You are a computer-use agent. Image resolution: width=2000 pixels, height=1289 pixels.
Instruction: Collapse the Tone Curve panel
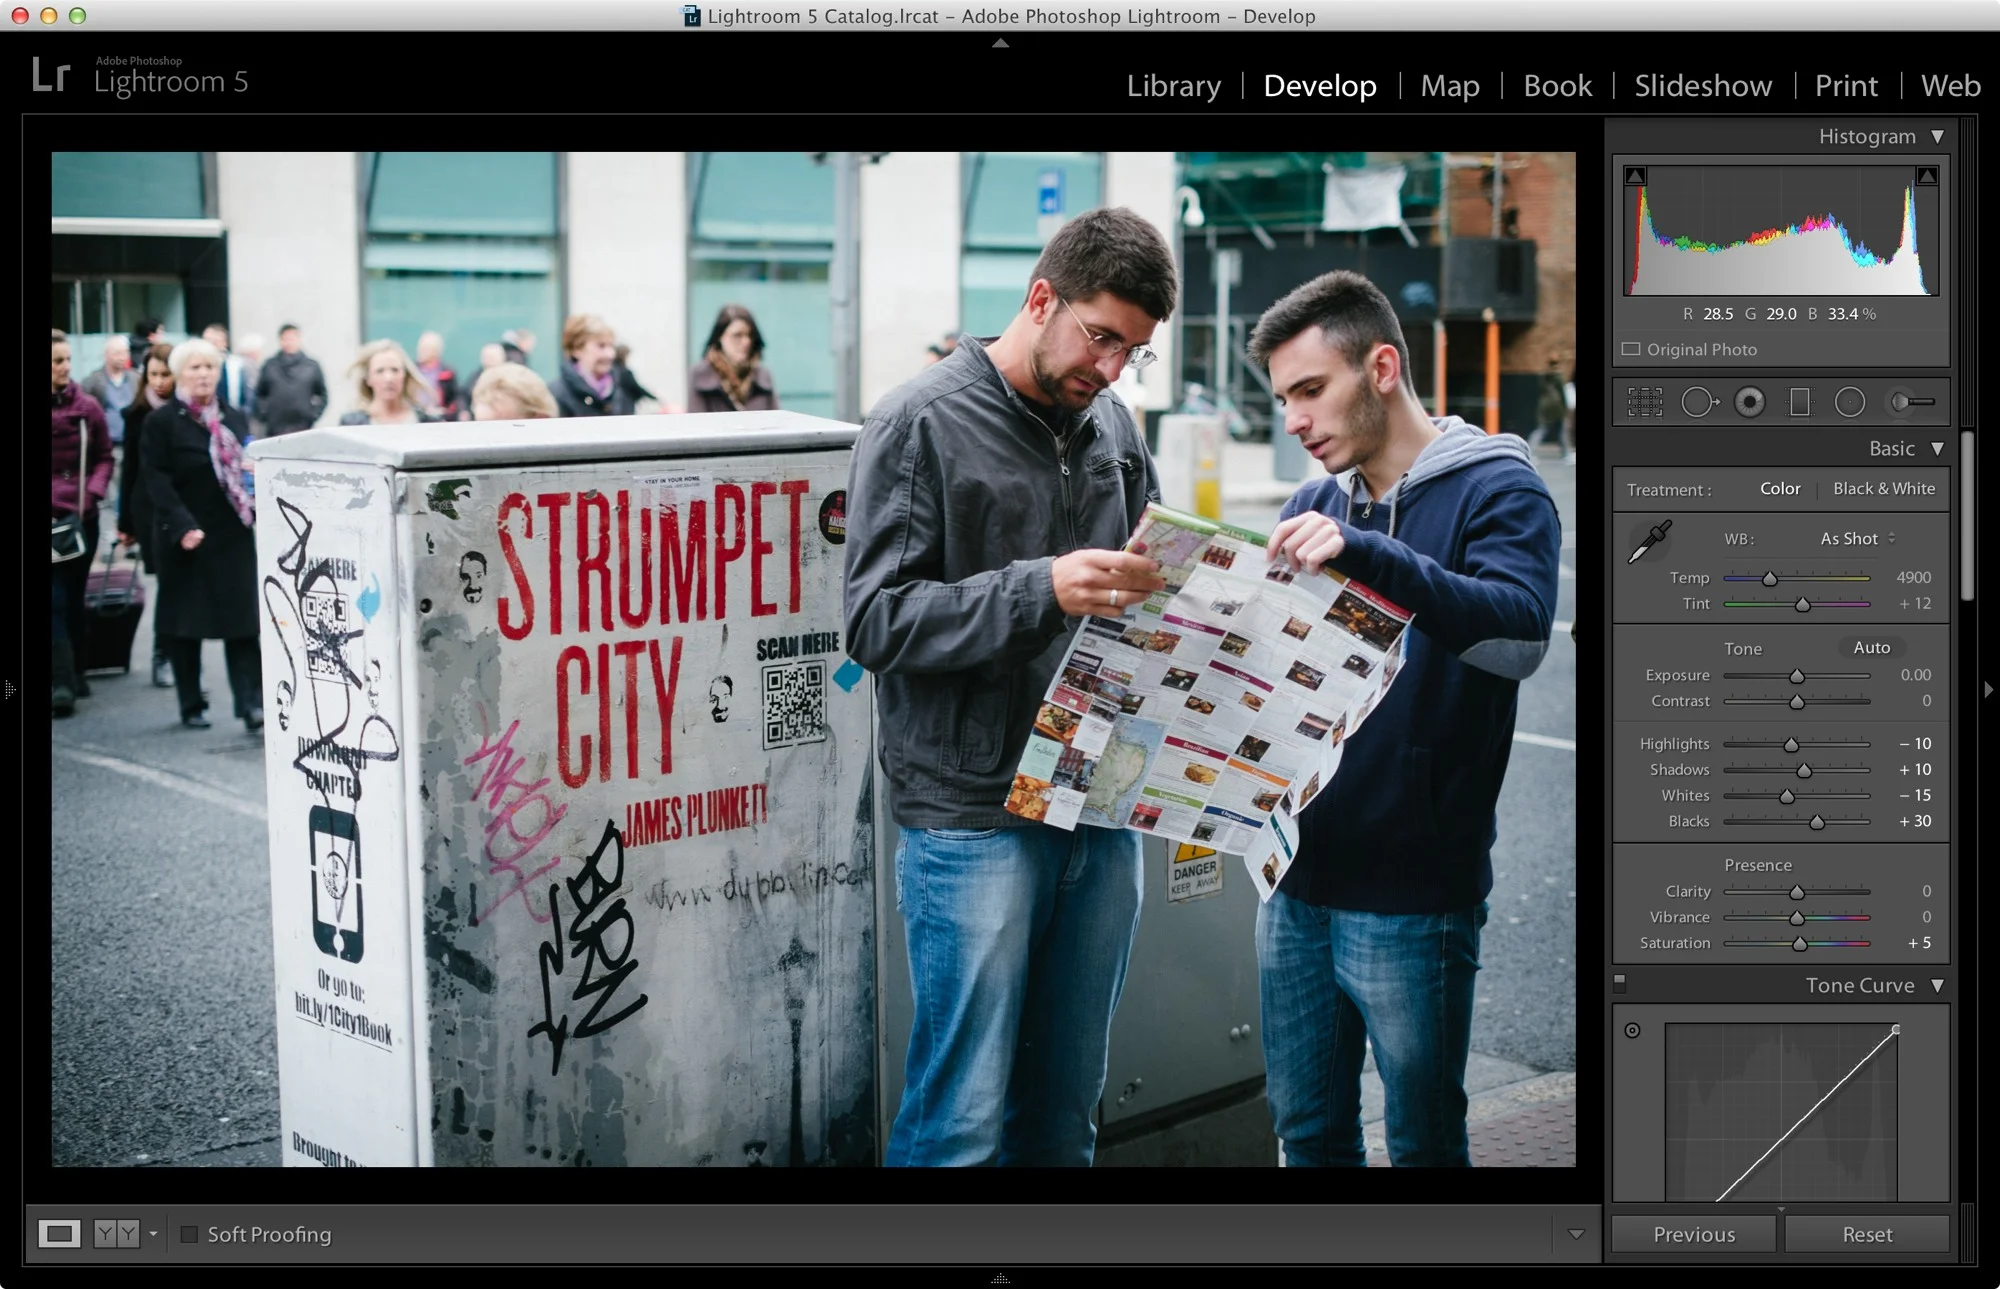(x=1938, y=985)
